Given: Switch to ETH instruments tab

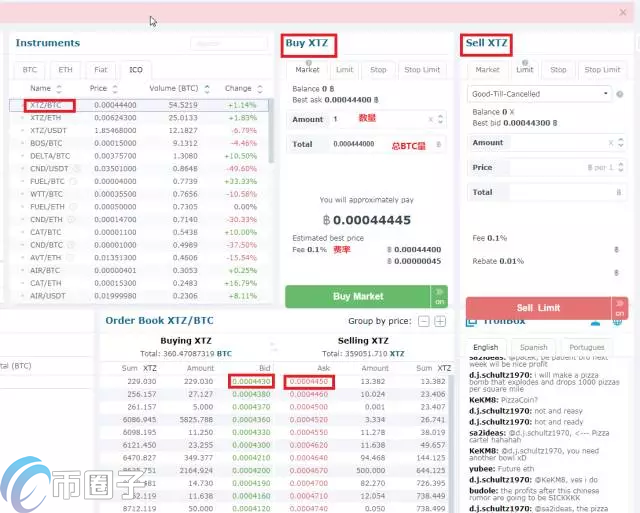Looking at the screenshot, I should [65, 70].
